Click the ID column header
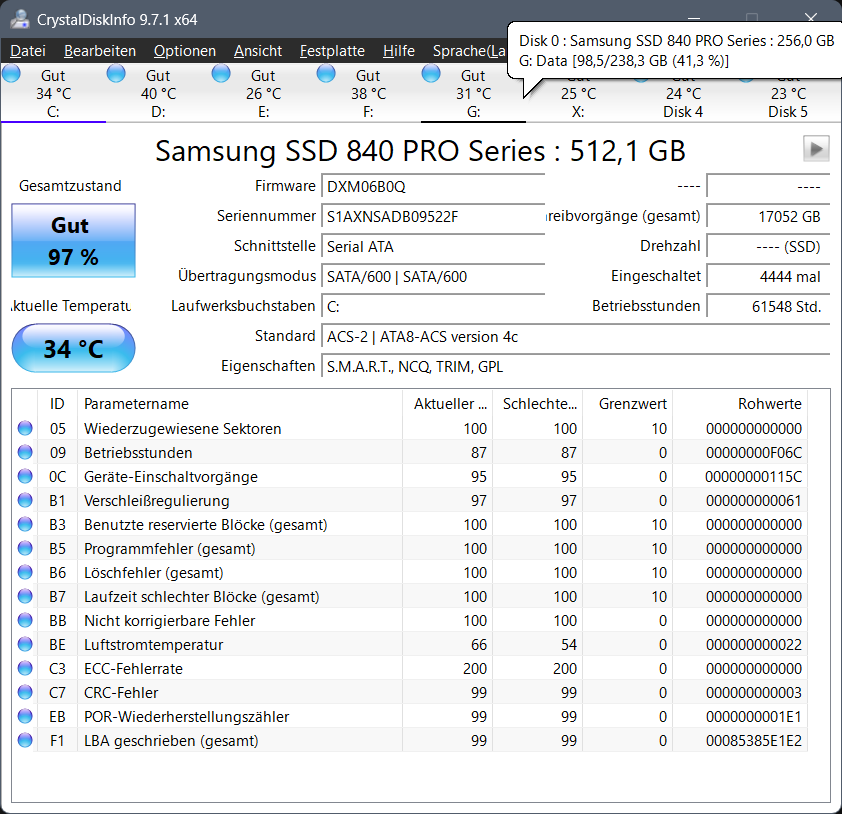The image size is (842, 814). click(x=57, y=404)
